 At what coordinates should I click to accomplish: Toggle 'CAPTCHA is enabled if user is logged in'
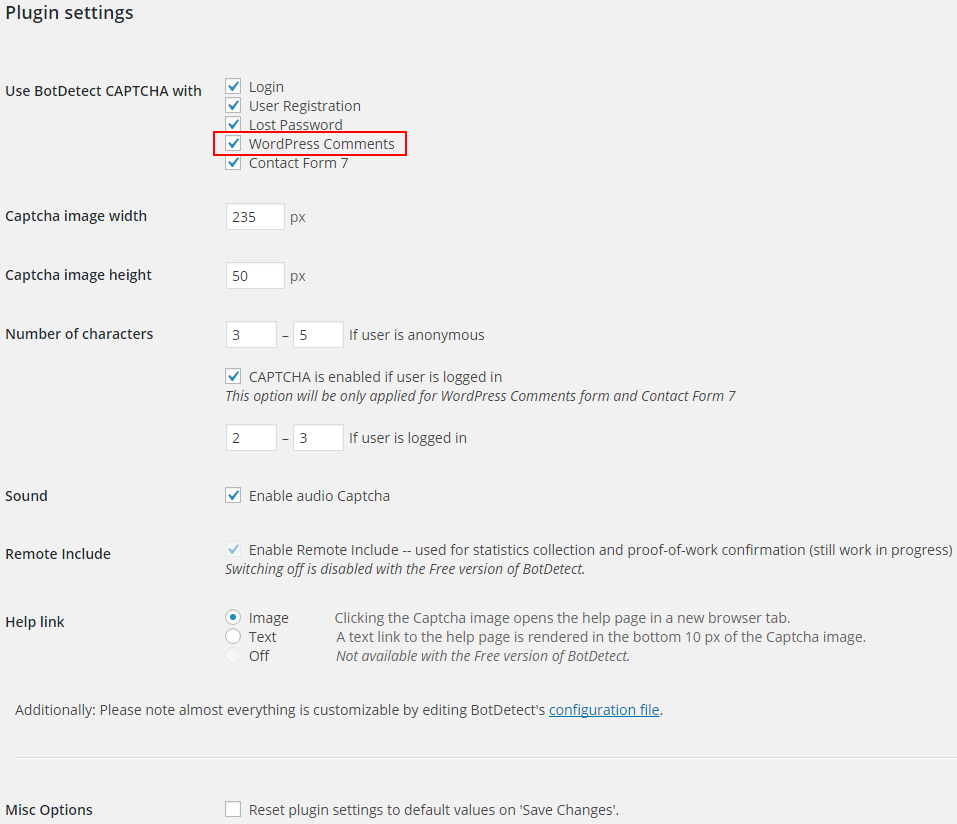click(x=233, y=377)
